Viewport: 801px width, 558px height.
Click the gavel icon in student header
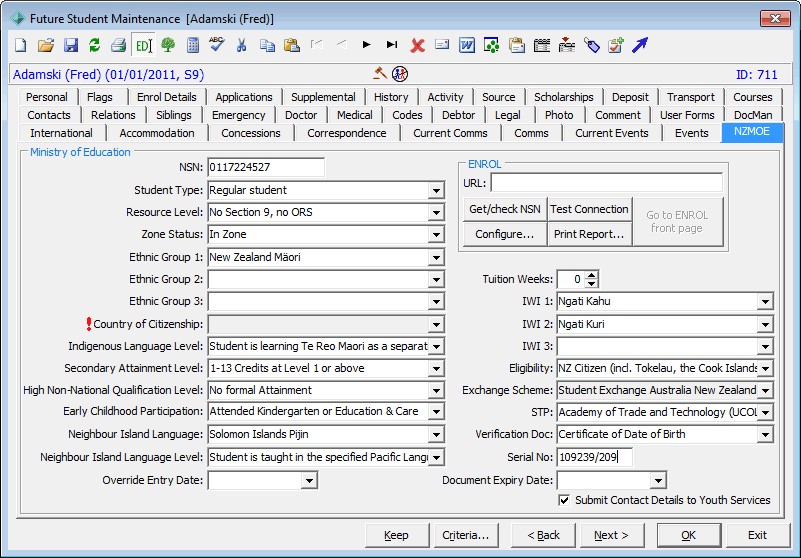click(x=380, y=74)
